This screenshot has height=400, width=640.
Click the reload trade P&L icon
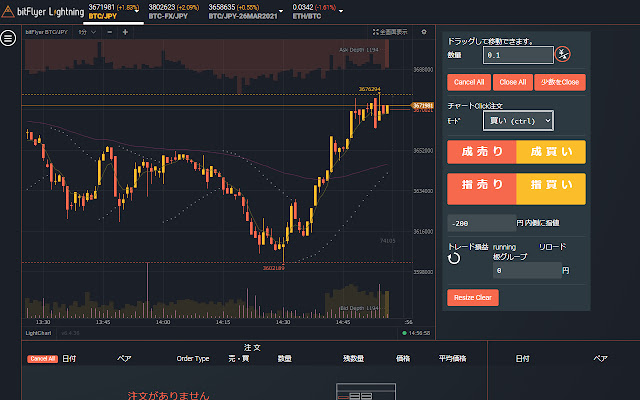point(454,257)
